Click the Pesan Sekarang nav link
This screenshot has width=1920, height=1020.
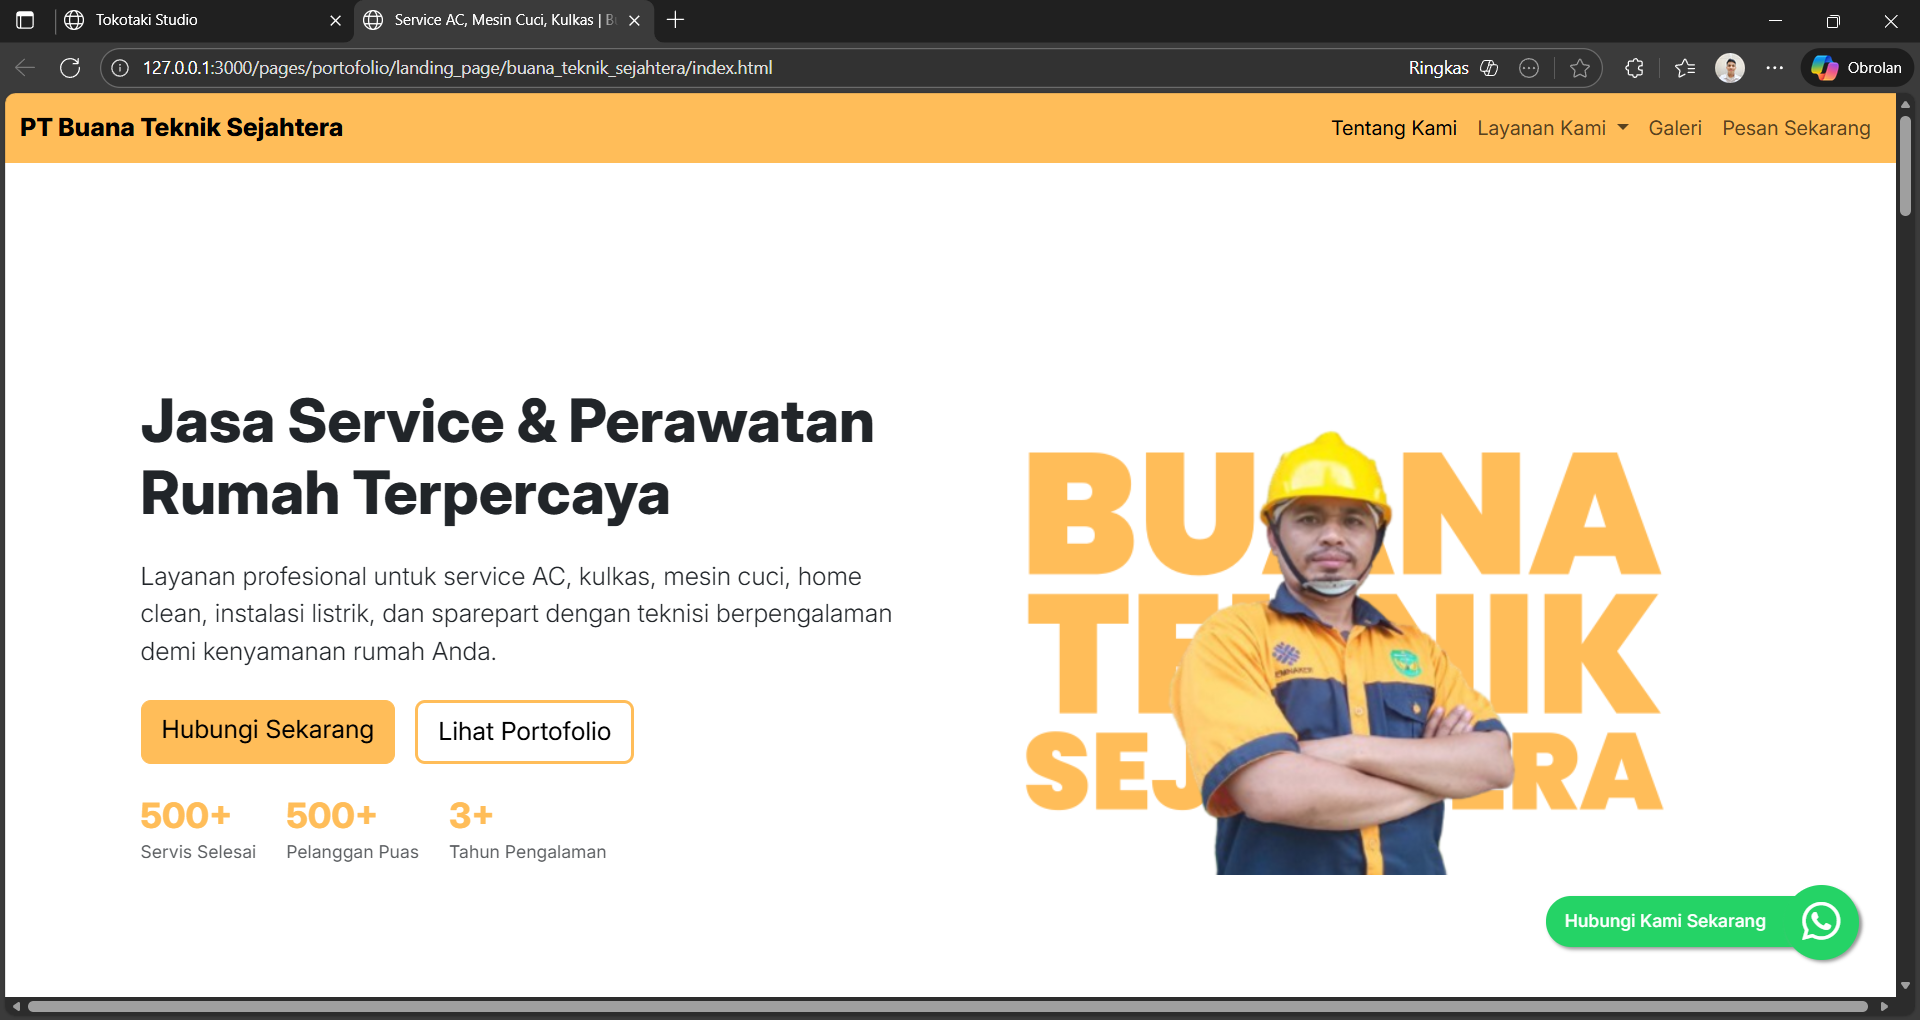1796,128
